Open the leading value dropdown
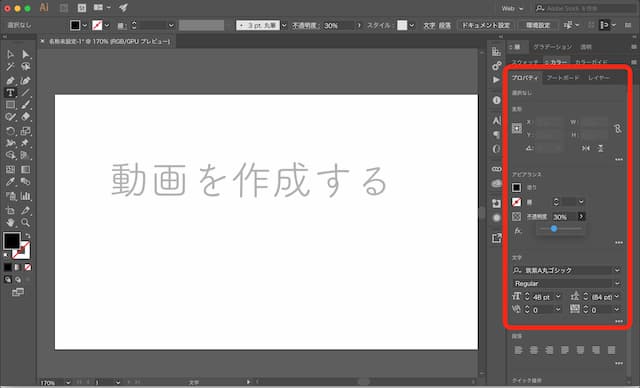 coord(617,297)
